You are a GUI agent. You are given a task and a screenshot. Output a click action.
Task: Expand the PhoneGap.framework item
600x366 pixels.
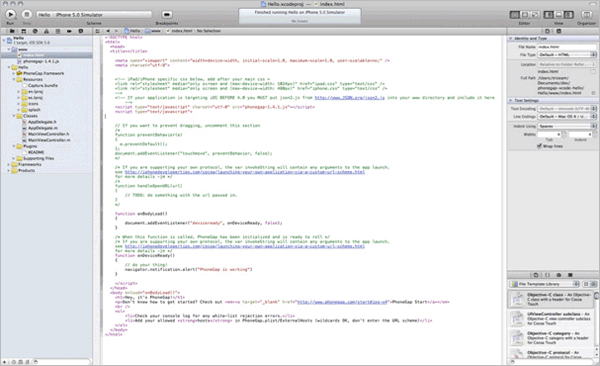pos(14,73)
